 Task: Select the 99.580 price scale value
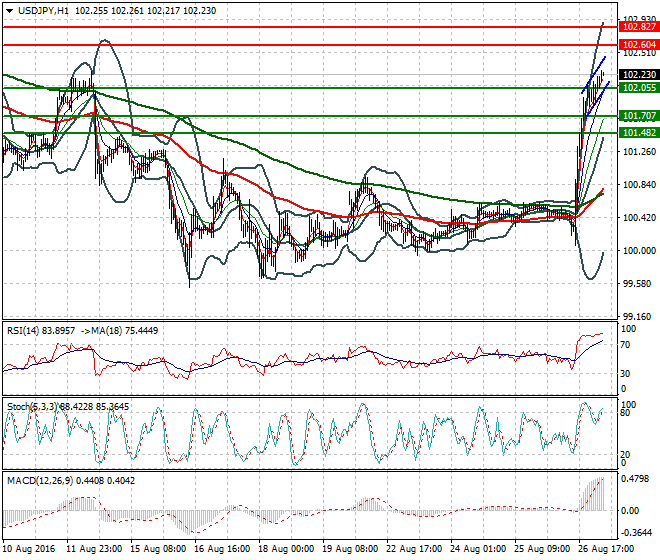639,284
